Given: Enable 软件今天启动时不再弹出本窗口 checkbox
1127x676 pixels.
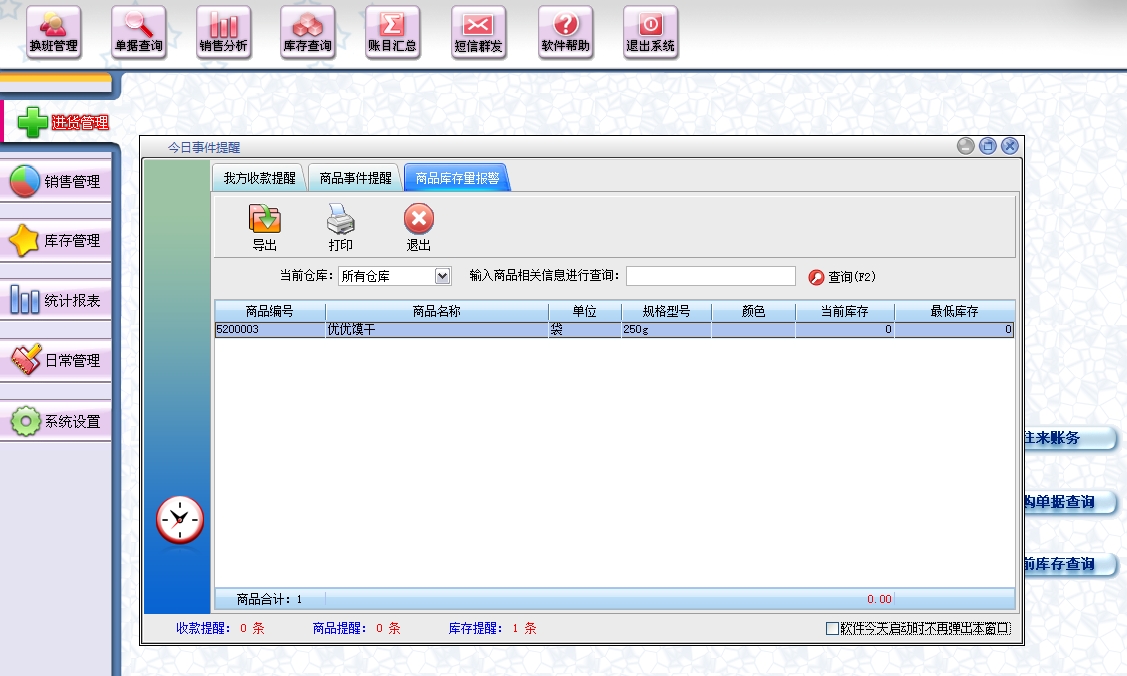Looking at the screenshot, I should click(x=832, y=629).
